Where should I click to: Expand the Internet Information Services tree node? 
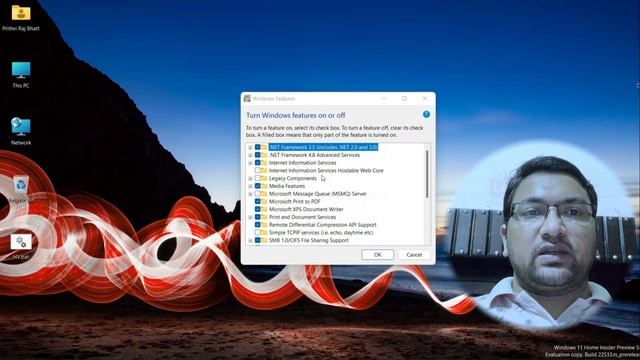(250, 163)
